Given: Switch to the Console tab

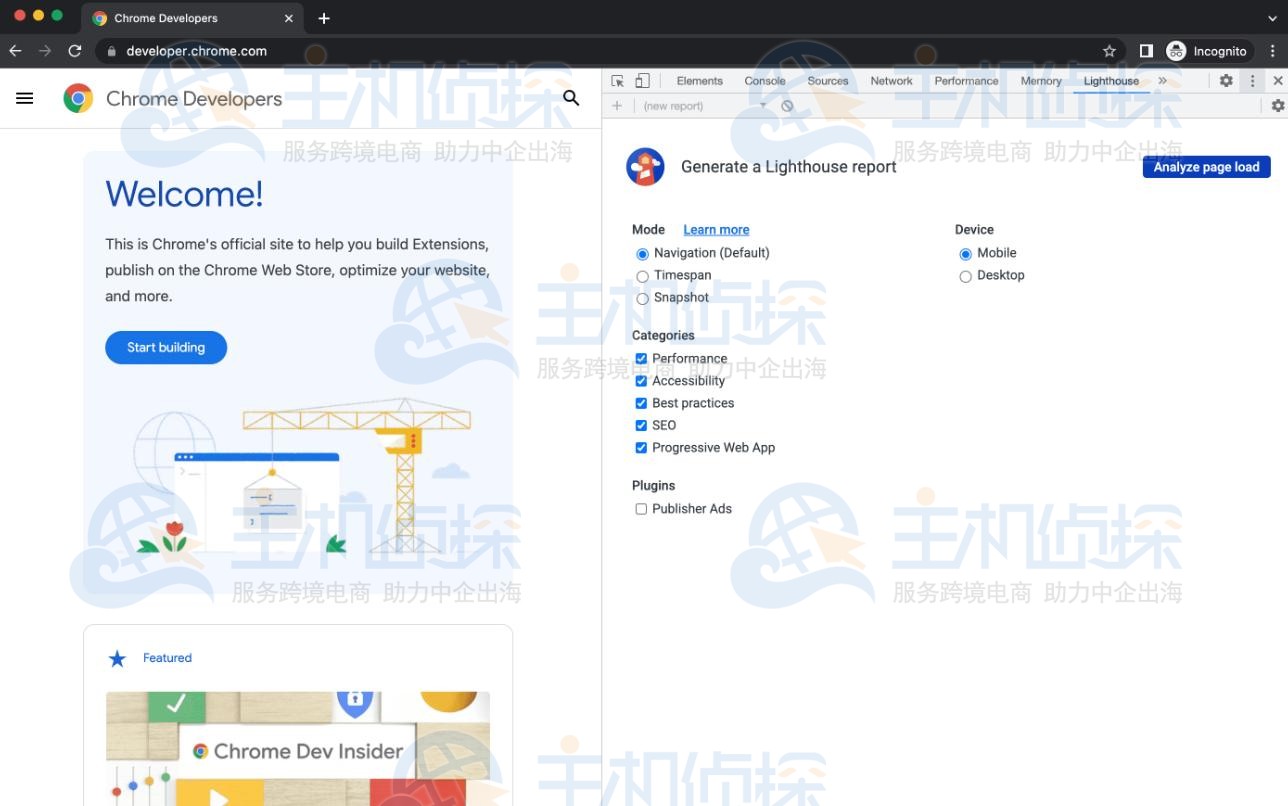Looking at the screenshot, I should tap(765, 81).
